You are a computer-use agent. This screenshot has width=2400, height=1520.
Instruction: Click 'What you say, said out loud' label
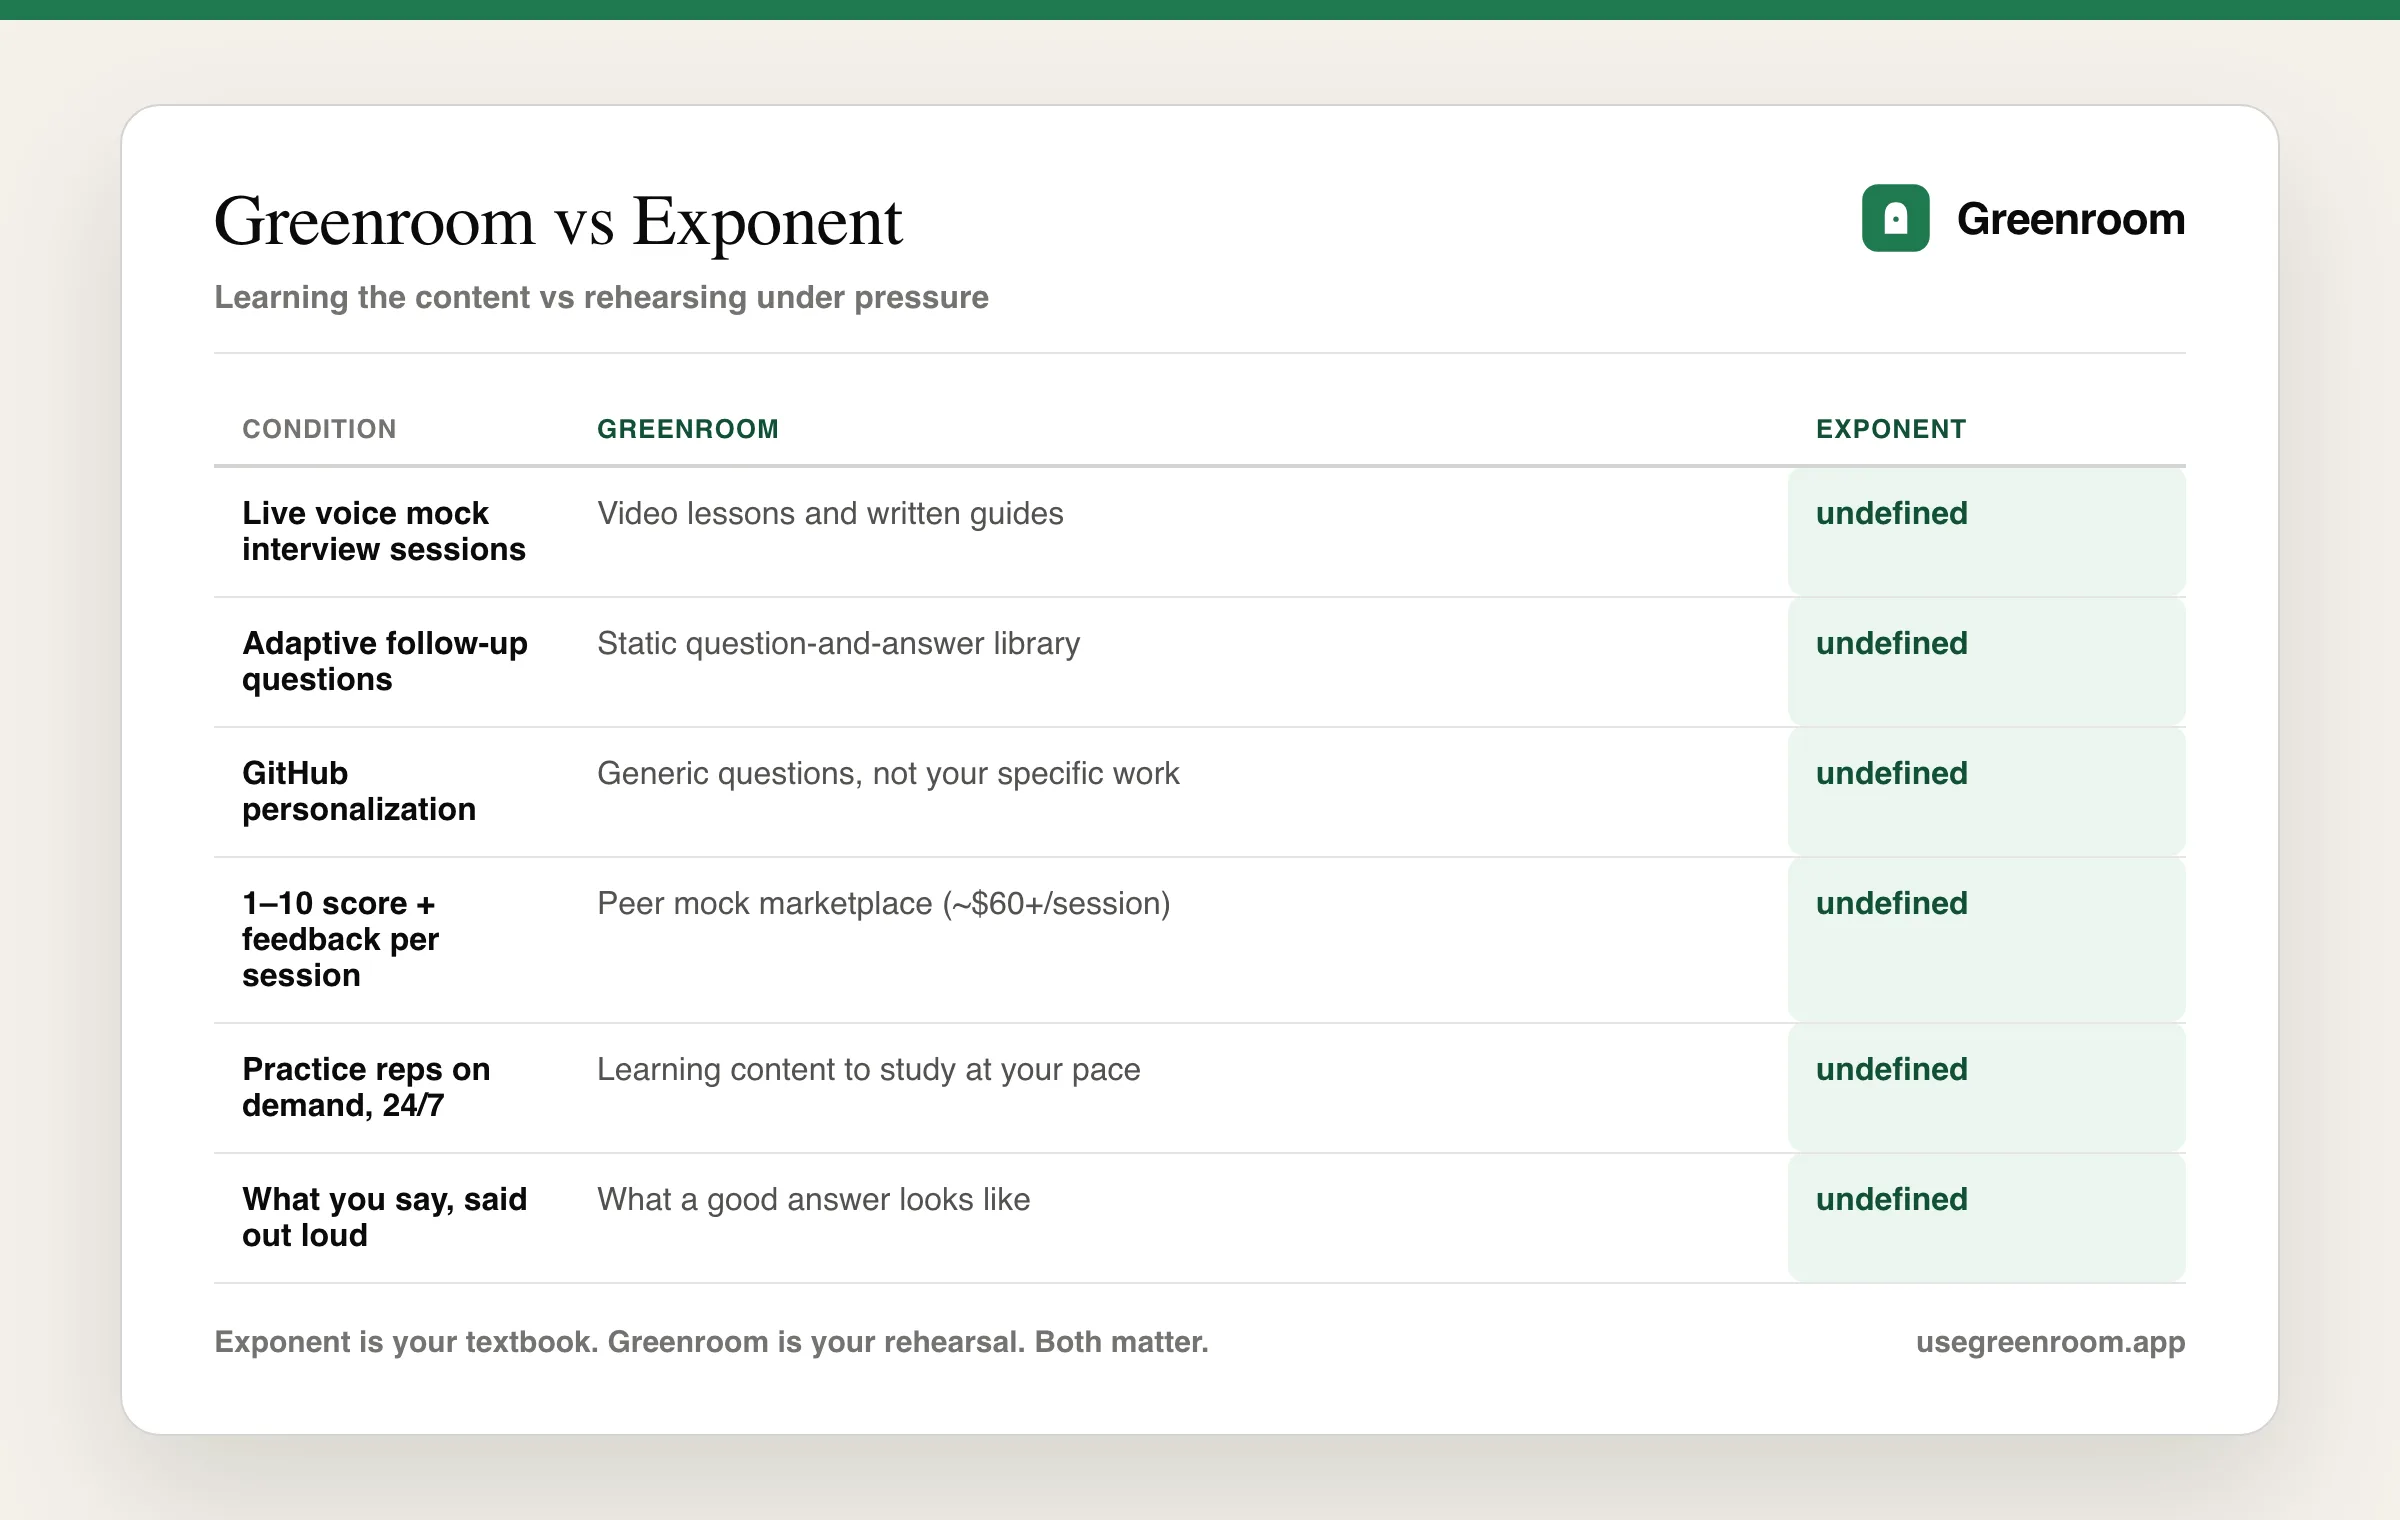[384, 1217]
